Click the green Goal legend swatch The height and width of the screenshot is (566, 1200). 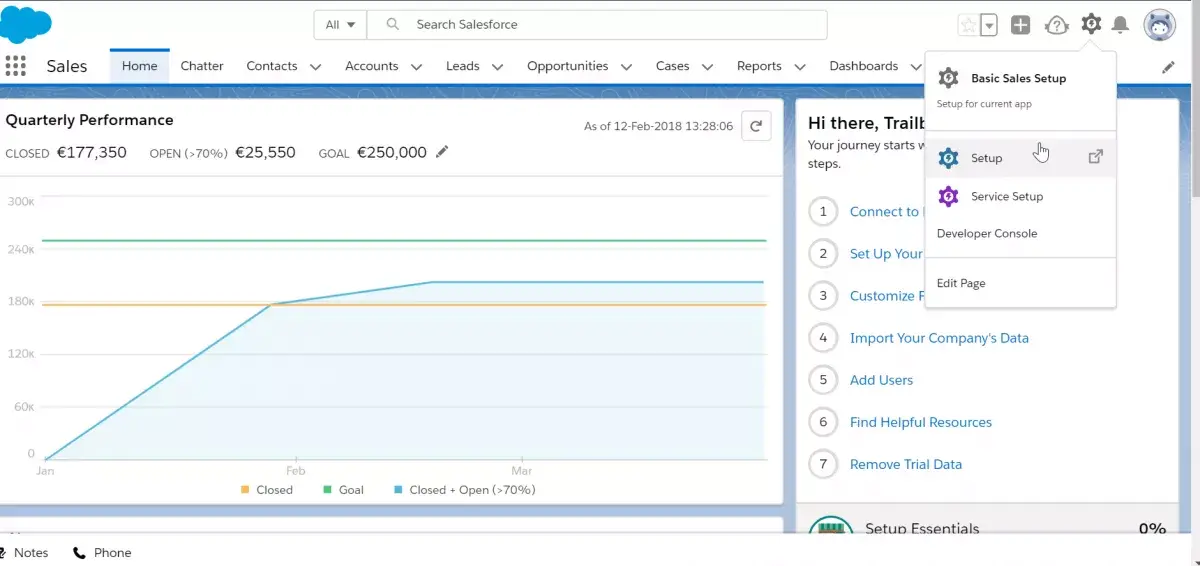click(327, 490)
